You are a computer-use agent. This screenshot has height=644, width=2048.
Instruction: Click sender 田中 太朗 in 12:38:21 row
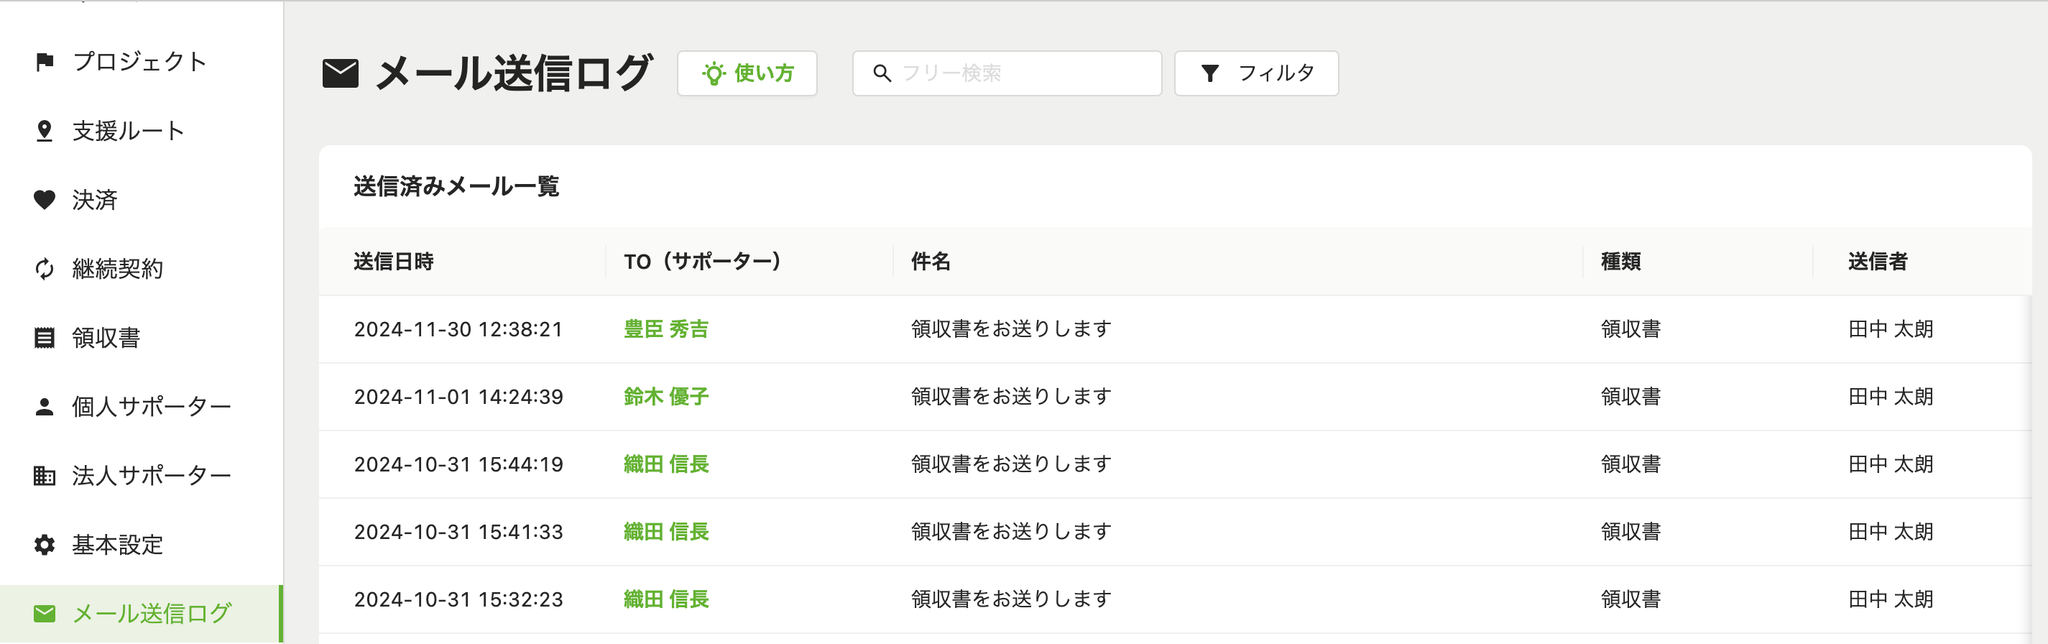[1891, 329]
